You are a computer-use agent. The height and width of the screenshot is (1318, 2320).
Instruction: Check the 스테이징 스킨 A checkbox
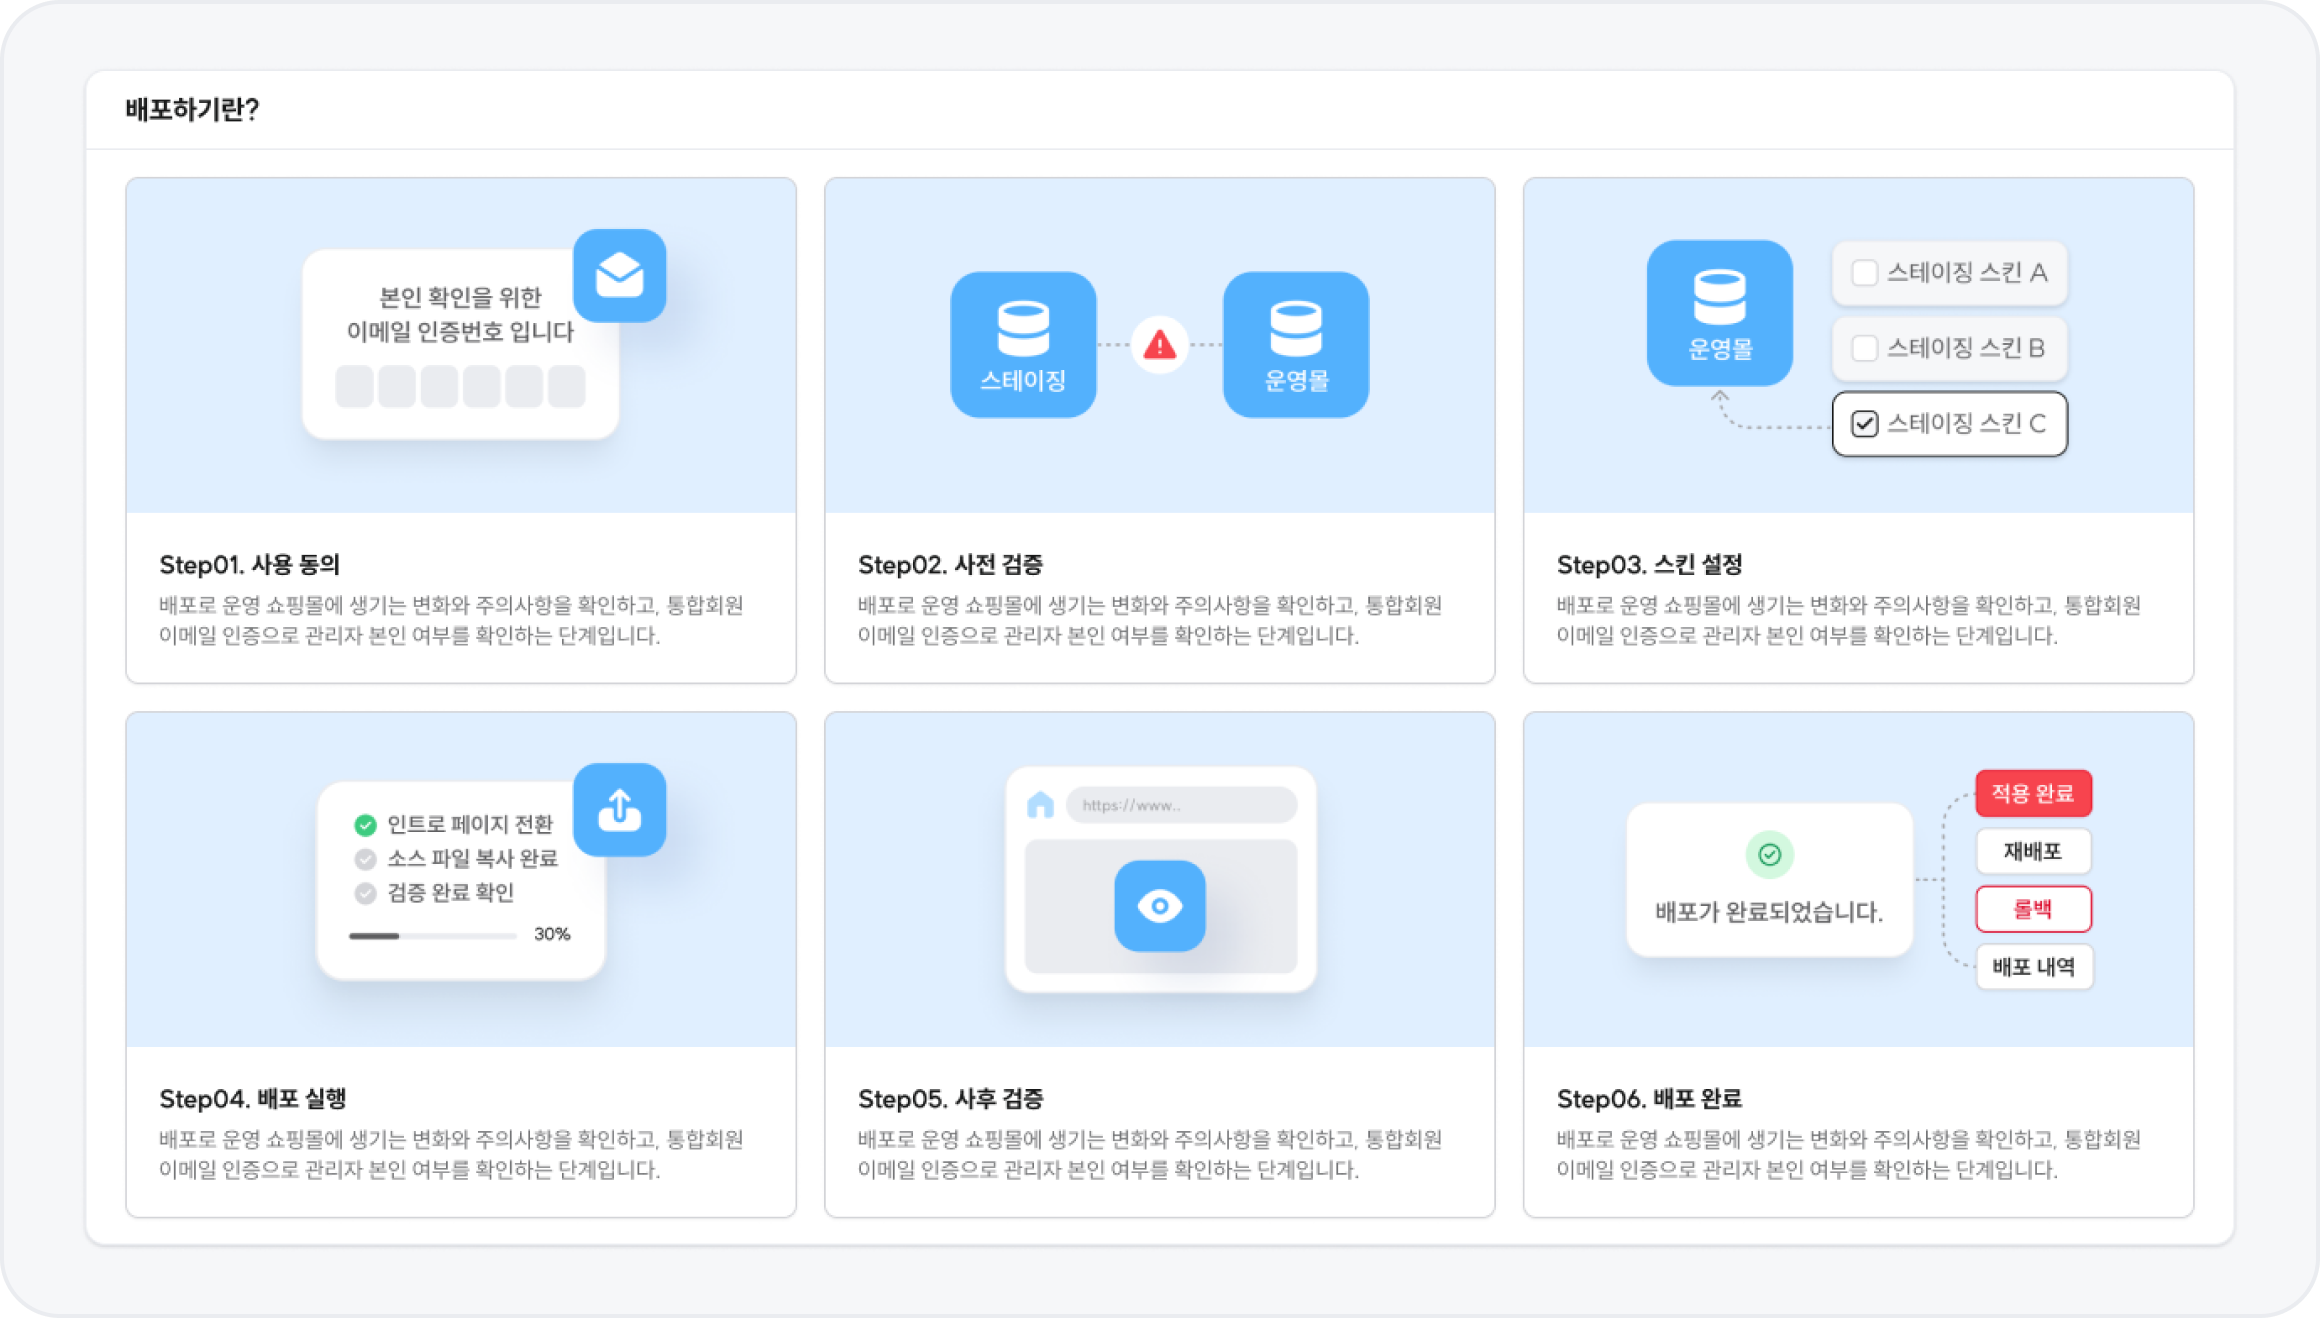click(x=1864, y=273)
